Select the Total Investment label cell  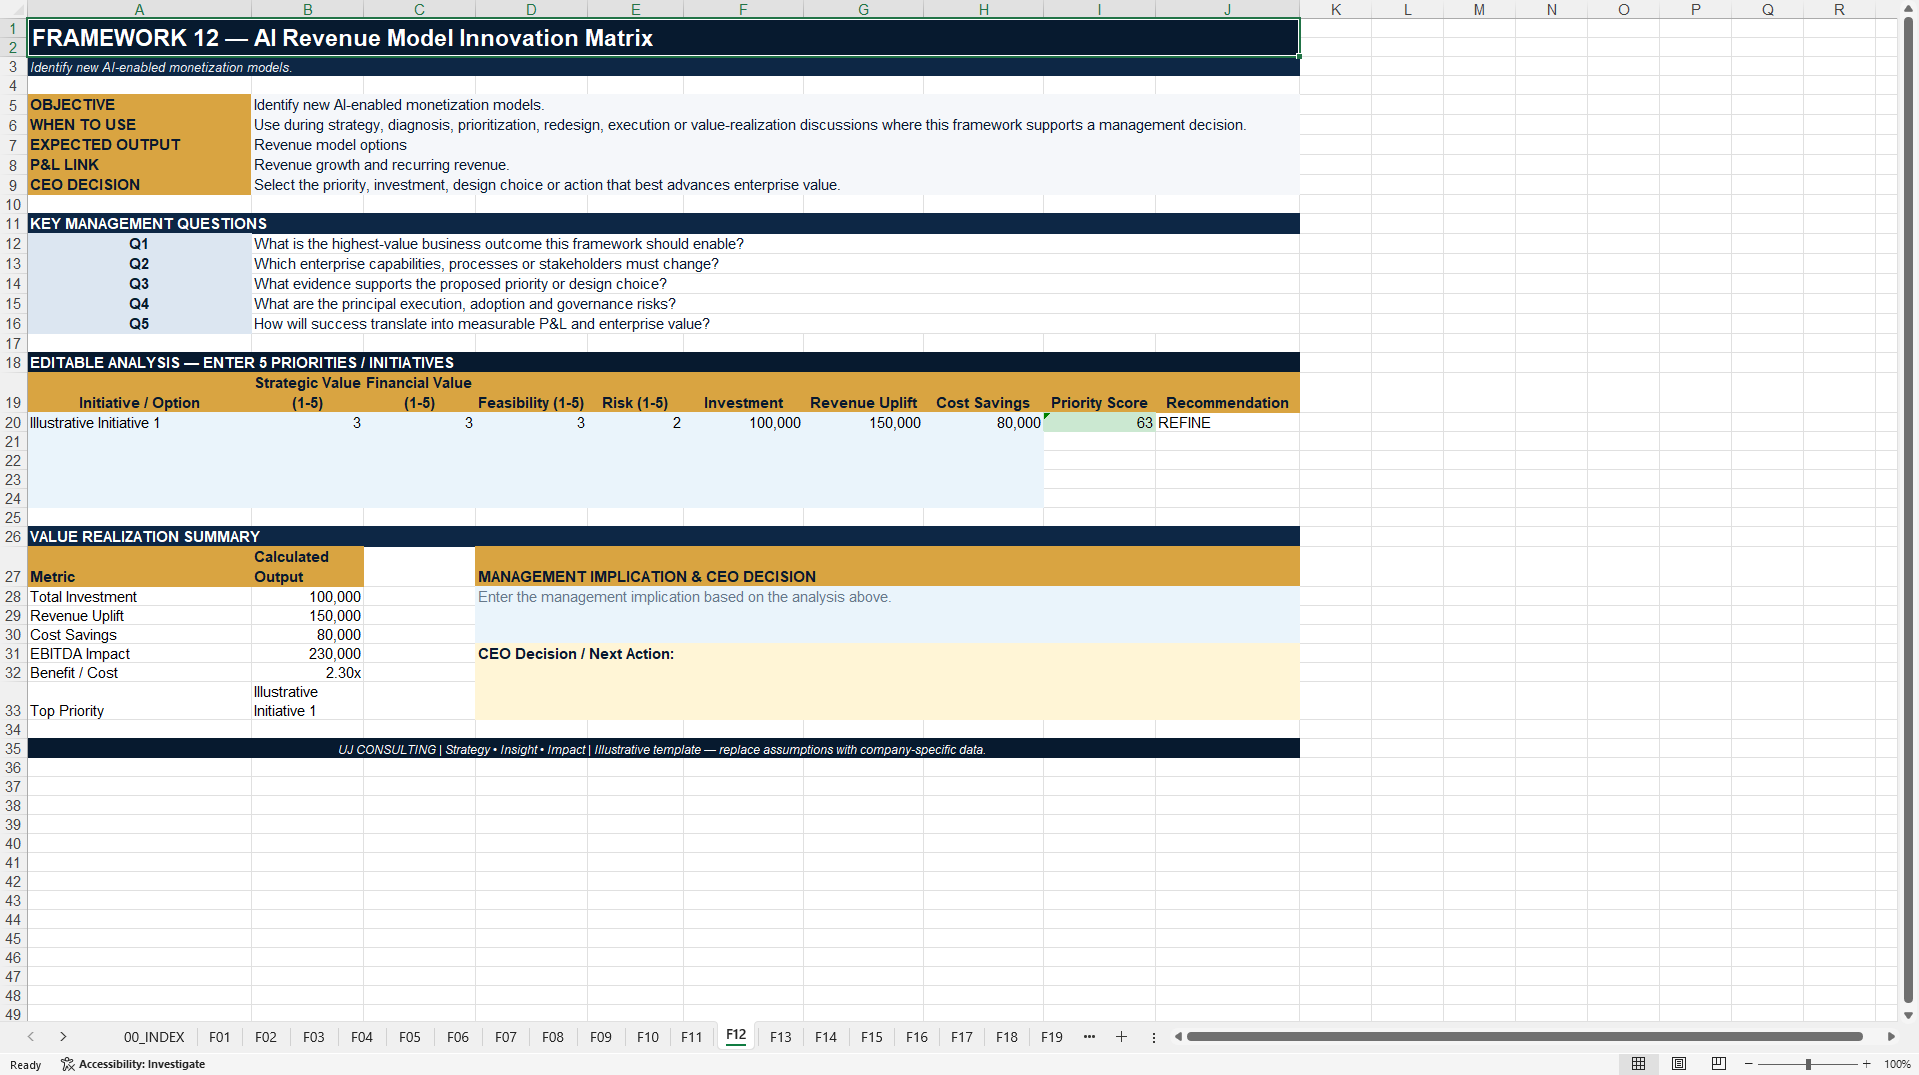(139, 597)
